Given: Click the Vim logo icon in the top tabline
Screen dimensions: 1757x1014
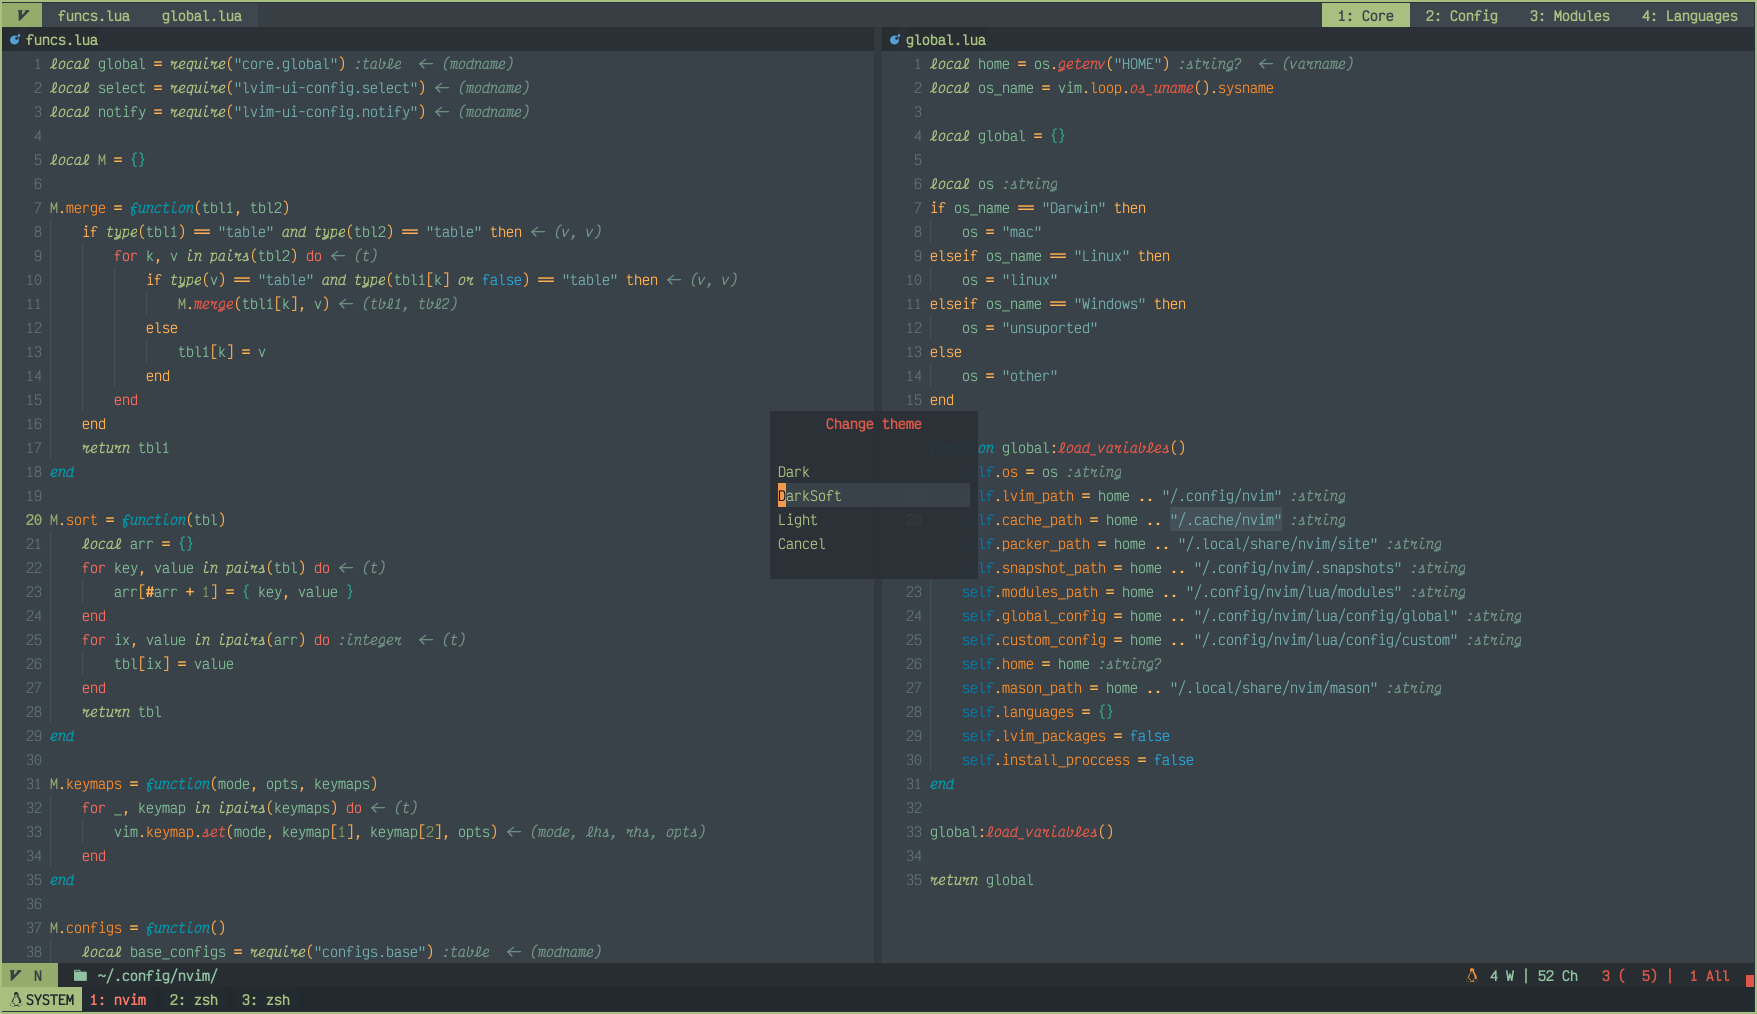Looking at the screenshot, I should pyautogui.click(x=22, y=15).
